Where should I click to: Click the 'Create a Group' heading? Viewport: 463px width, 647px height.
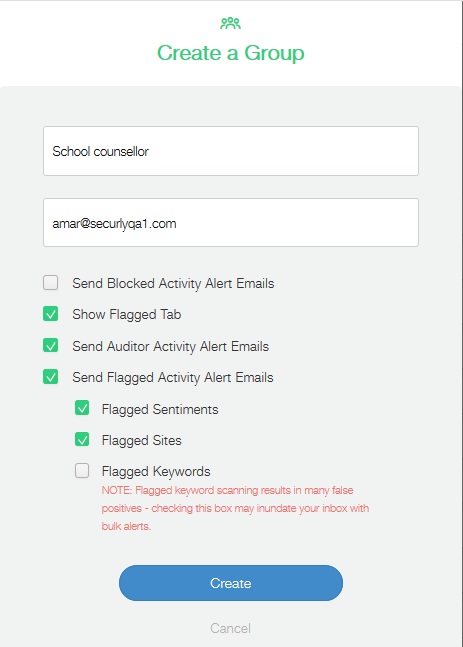(x=231, y=53)
